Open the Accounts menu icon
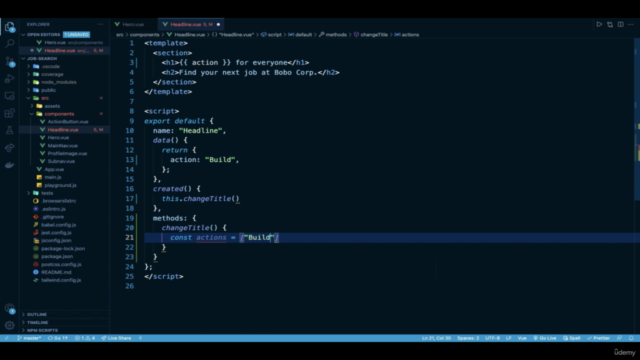Image resolution: width=640 pixels, height=360 pixels. 9,308
